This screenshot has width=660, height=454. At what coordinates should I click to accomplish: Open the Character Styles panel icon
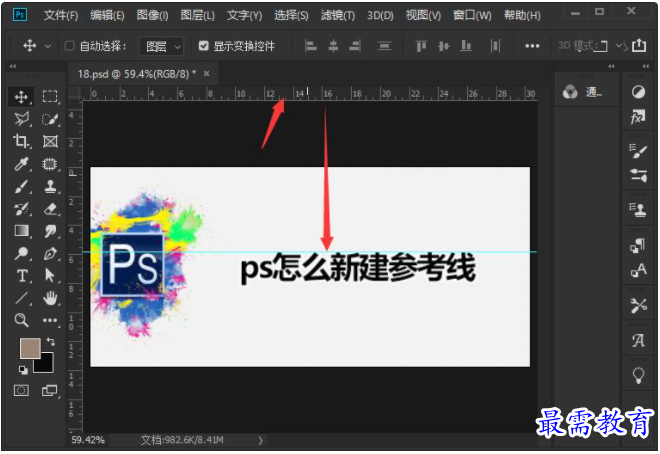[x=638, y=270]
